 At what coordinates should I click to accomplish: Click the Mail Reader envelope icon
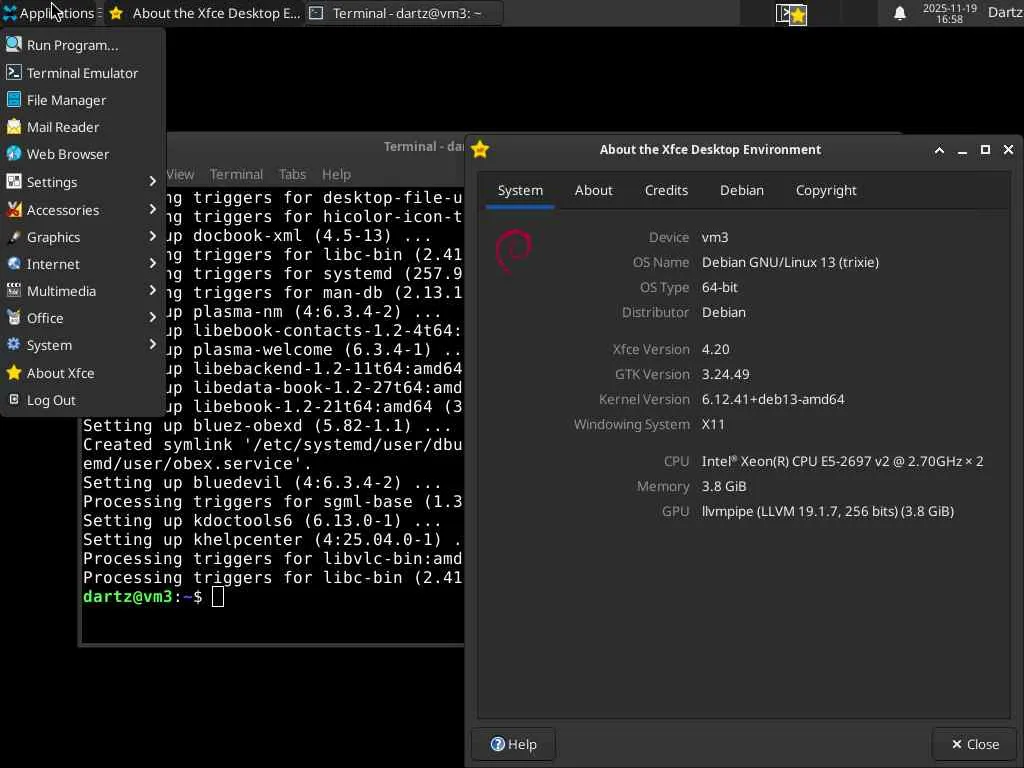click(x=14, y=127)
